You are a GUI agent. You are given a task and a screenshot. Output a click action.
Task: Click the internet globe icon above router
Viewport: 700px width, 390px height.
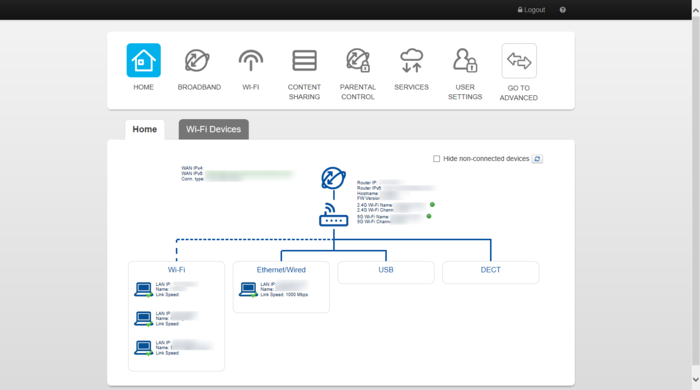(x=333, y=178)
